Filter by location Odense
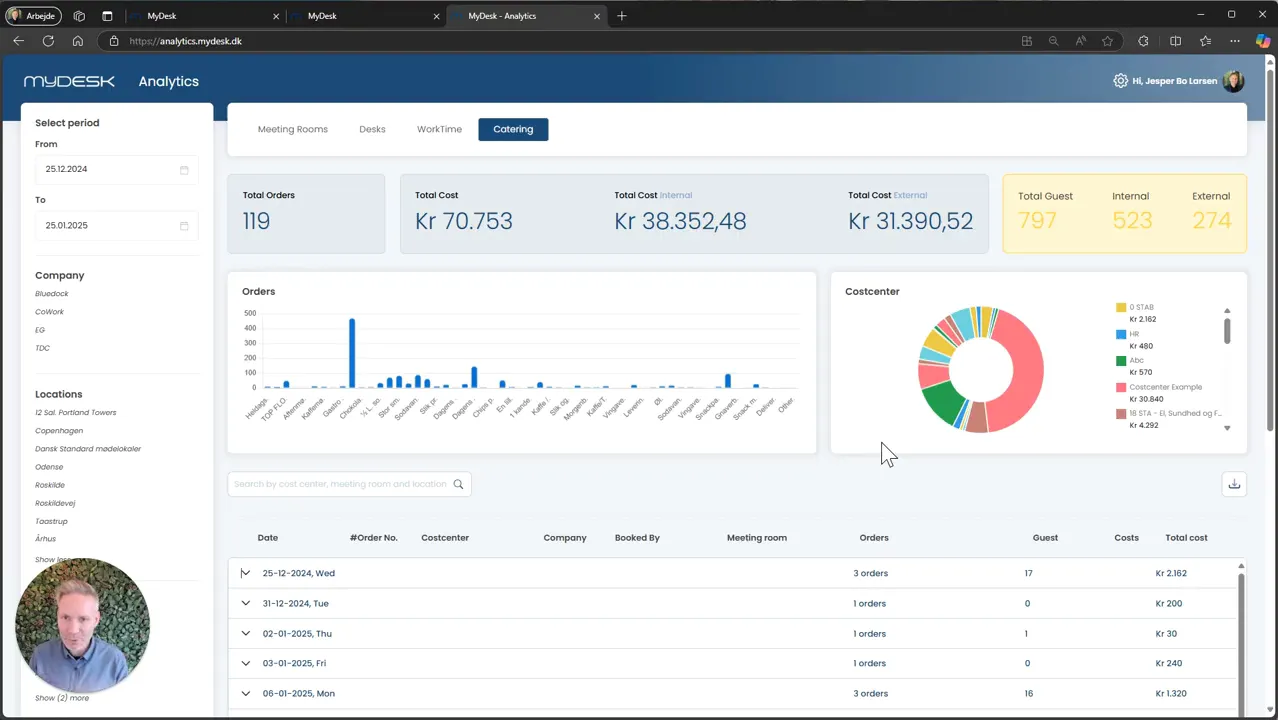 (x=49, y=467)
